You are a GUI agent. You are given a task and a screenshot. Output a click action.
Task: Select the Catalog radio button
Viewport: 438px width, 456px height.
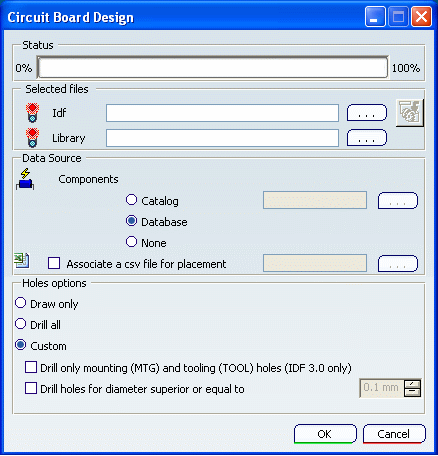click(x=131, y=200)
